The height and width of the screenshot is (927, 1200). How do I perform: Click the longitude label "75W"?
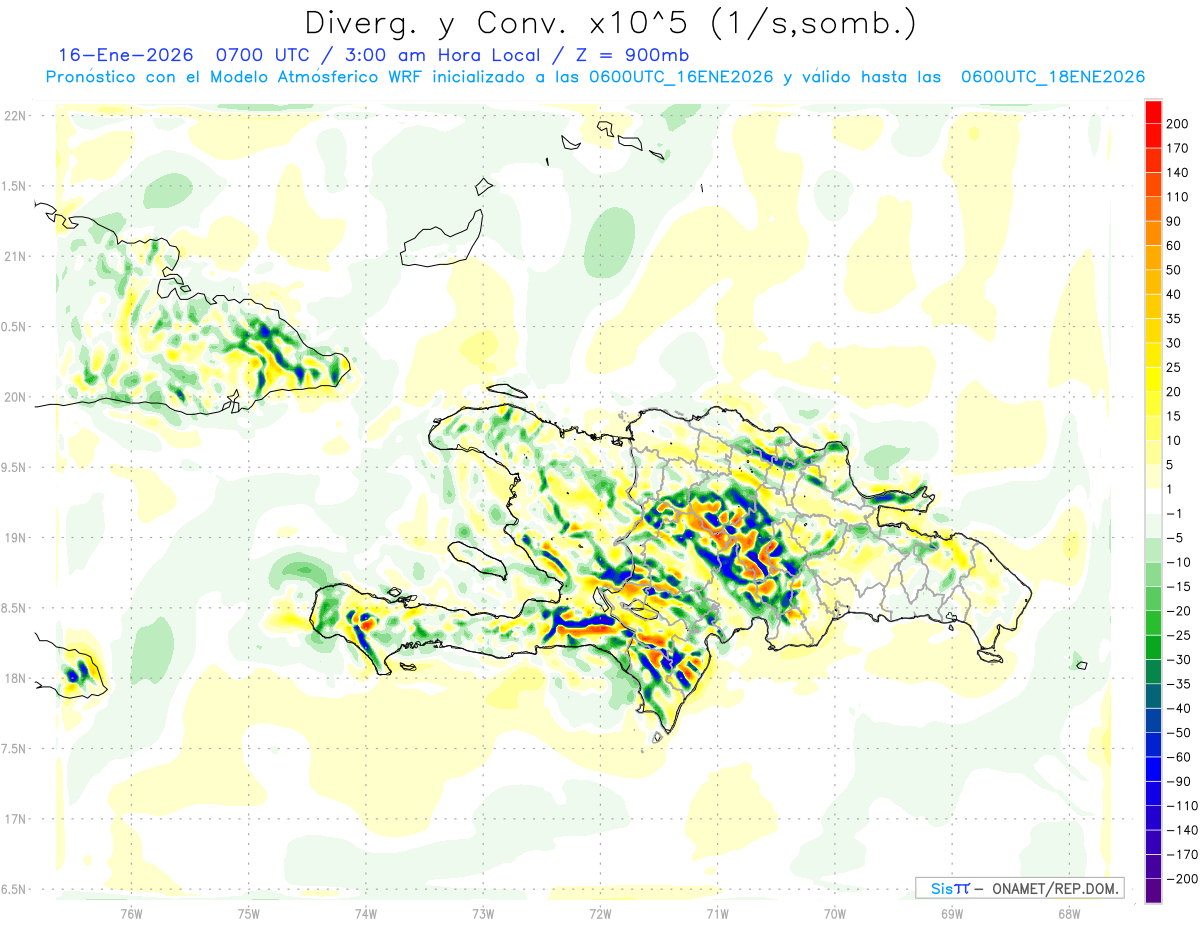click(249, 913)
